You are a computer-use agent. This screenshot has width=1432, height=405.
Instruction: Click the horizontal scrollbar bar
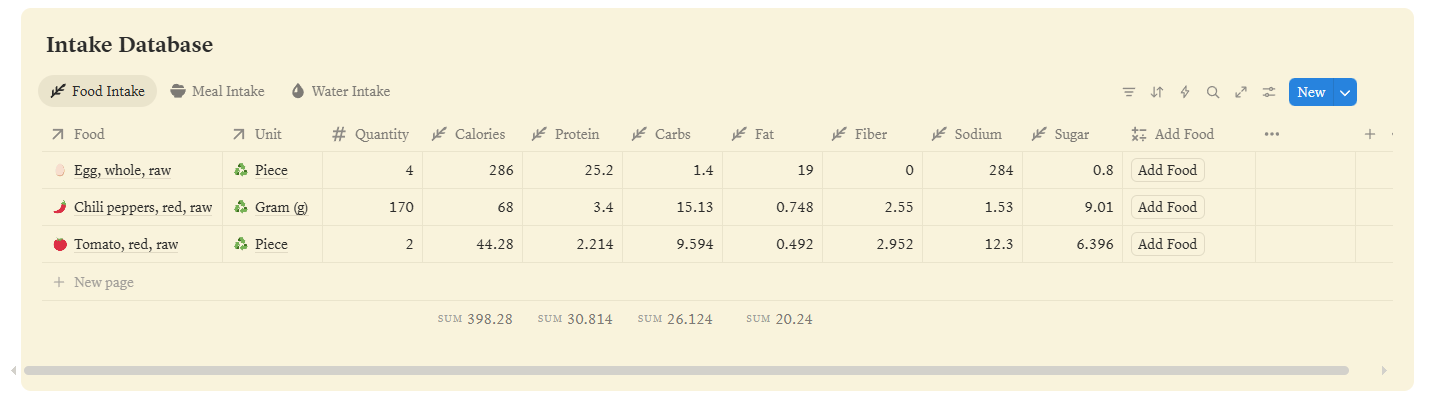(x=685, y=370)
